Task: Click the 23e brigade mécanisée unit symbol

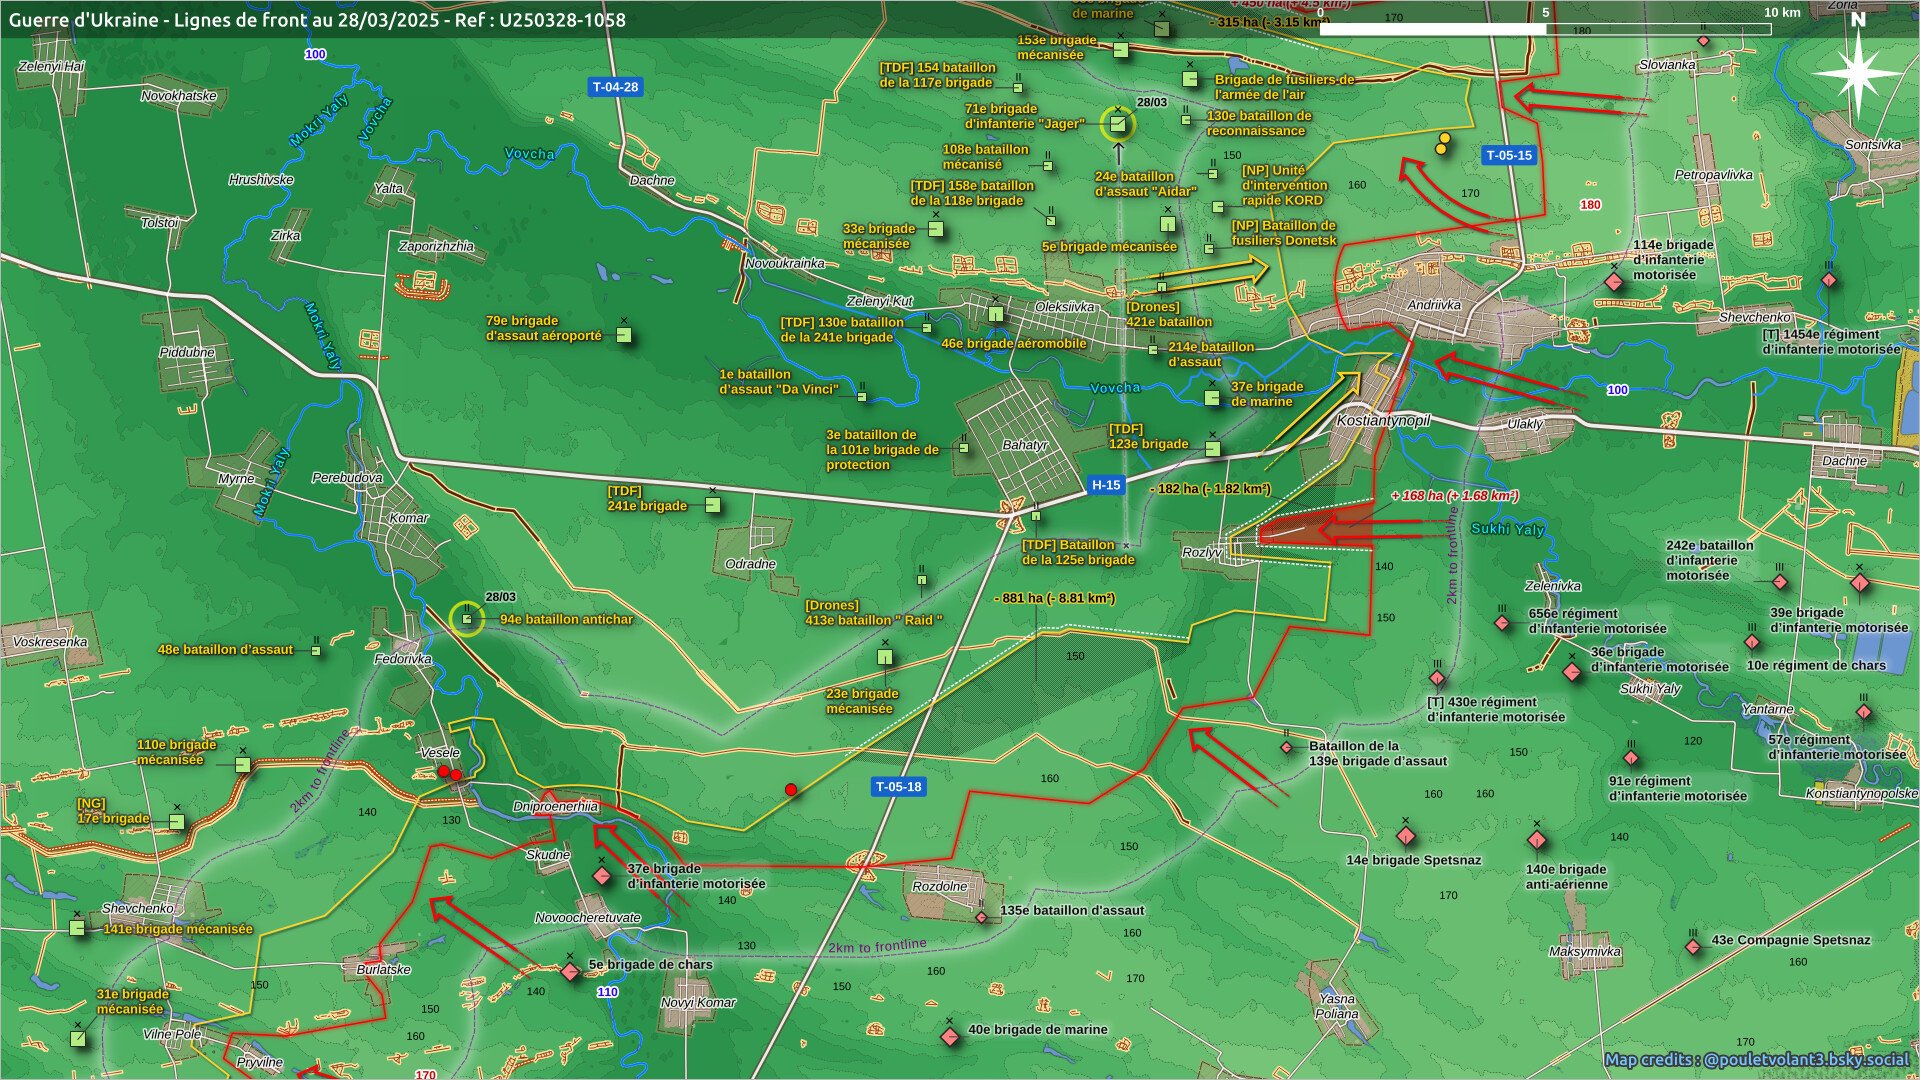Action: (x=885, y=657)
